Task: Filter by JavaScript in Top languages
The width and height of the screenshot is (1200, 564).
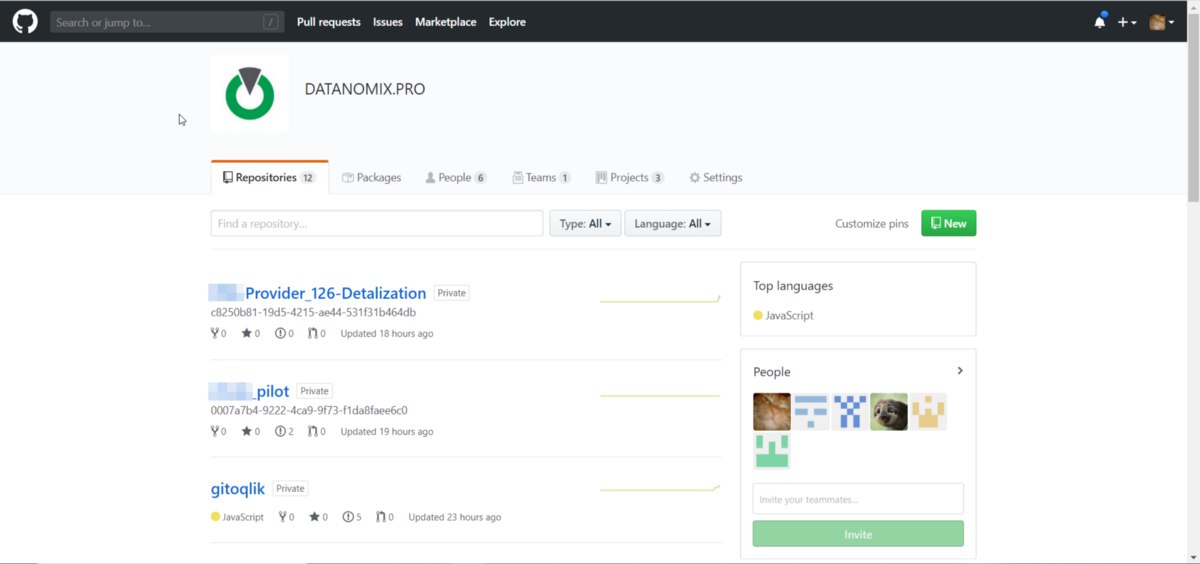Action: click(x=783, y=316)
